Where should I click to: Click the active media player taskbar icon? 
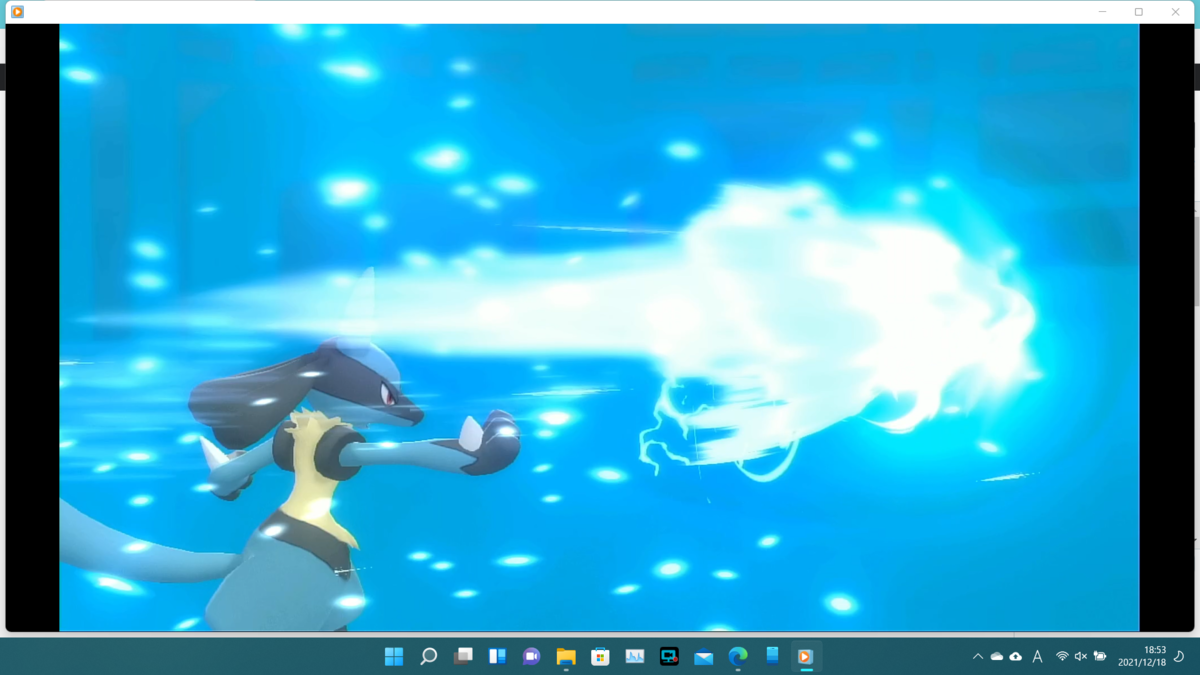click(x=805, y=656)
